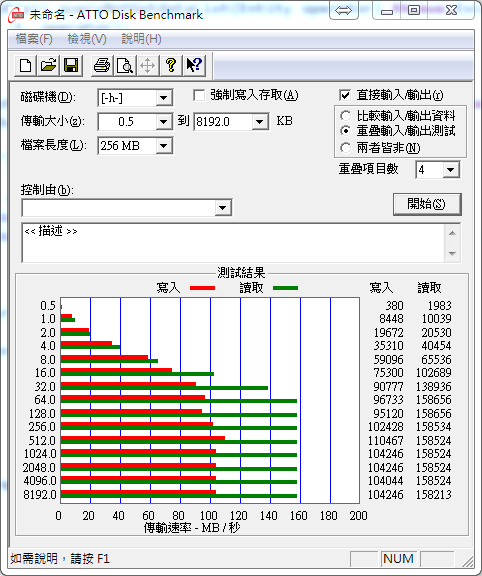Open the 檢視(V) menu
The image size is (482, 576).
pyautogui.click(x=87, y=39)
